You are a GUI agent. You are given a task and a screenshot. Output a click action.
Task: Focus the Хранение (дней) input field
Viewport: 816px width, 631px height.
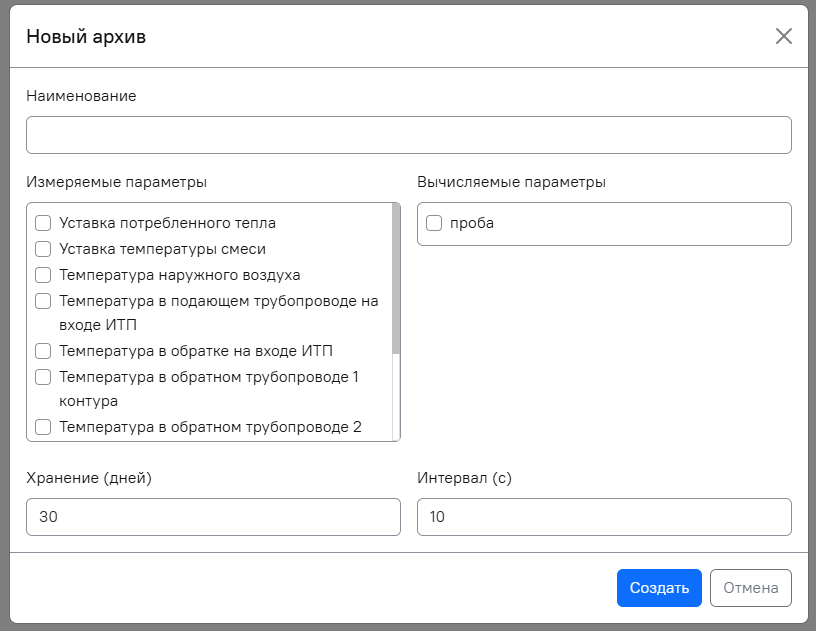tap(213, 517)
